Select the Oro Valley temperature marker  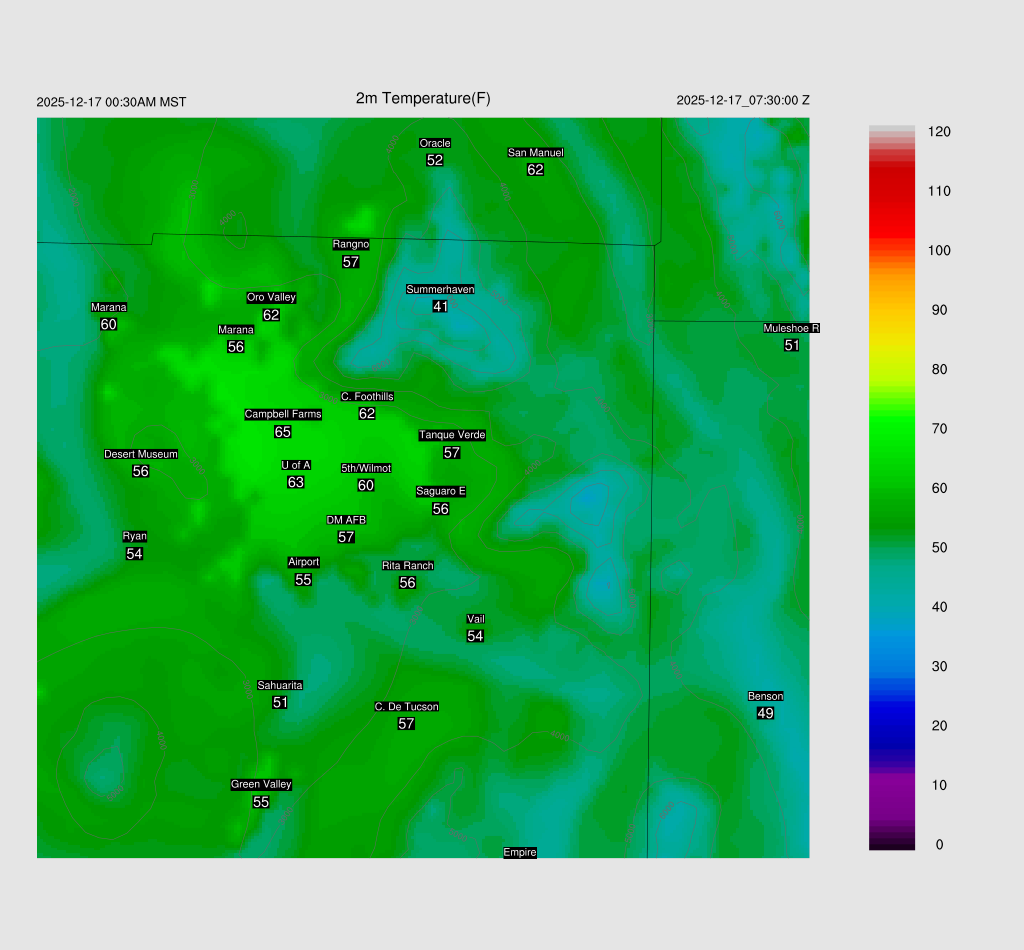271,314
